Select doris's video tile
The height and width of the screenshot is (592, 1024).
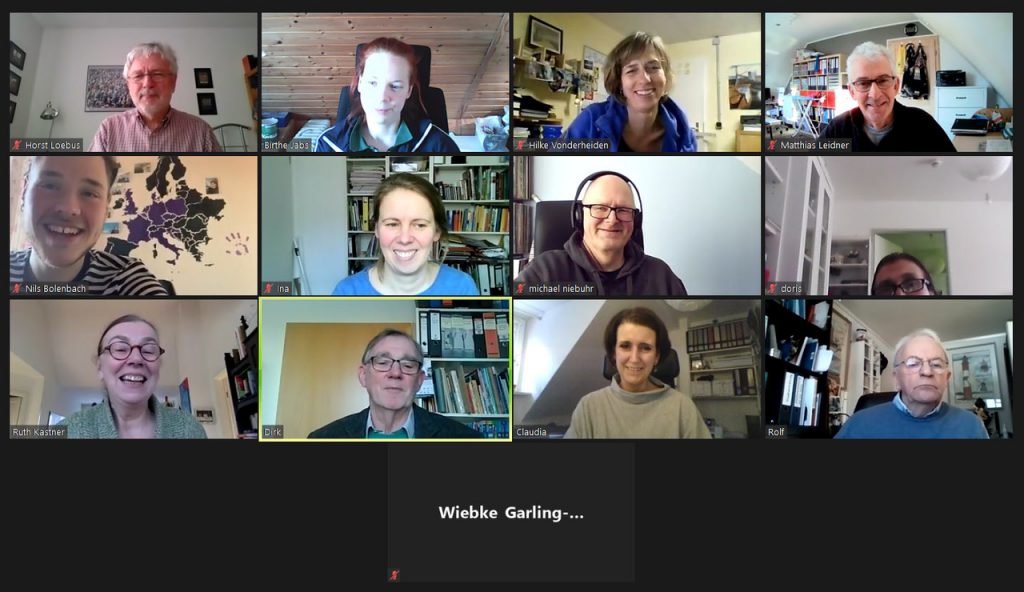point(889,225)
